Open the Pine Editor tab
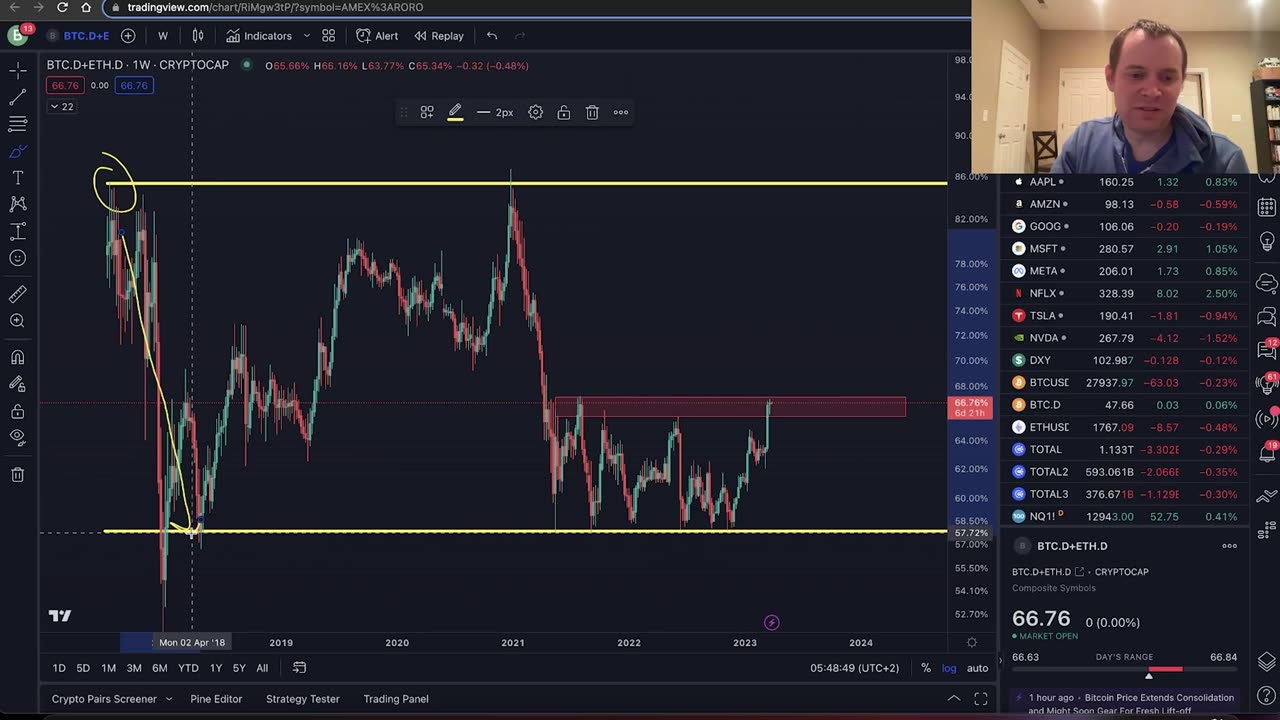The image size is (1280, 720). click(216, 699)
